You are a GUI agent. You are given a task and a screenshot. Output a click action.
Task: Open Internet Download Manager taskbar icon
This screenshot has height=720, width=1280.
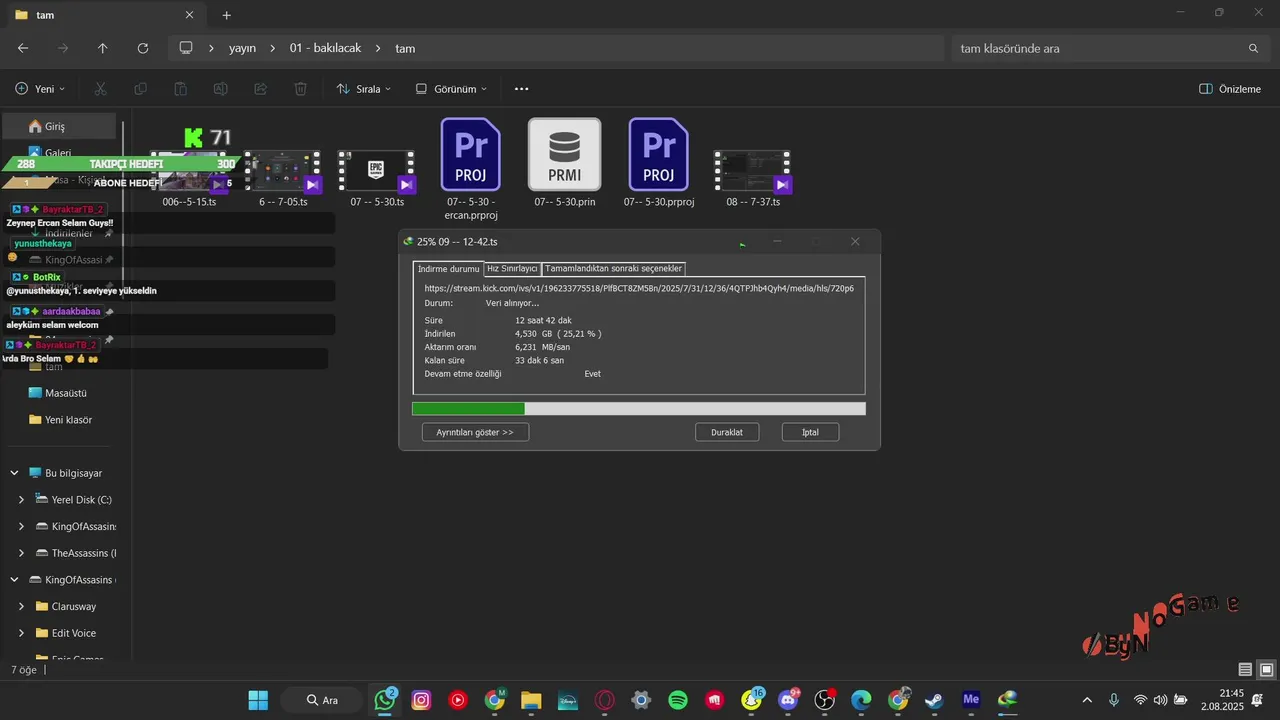[x=1008, y=700]
